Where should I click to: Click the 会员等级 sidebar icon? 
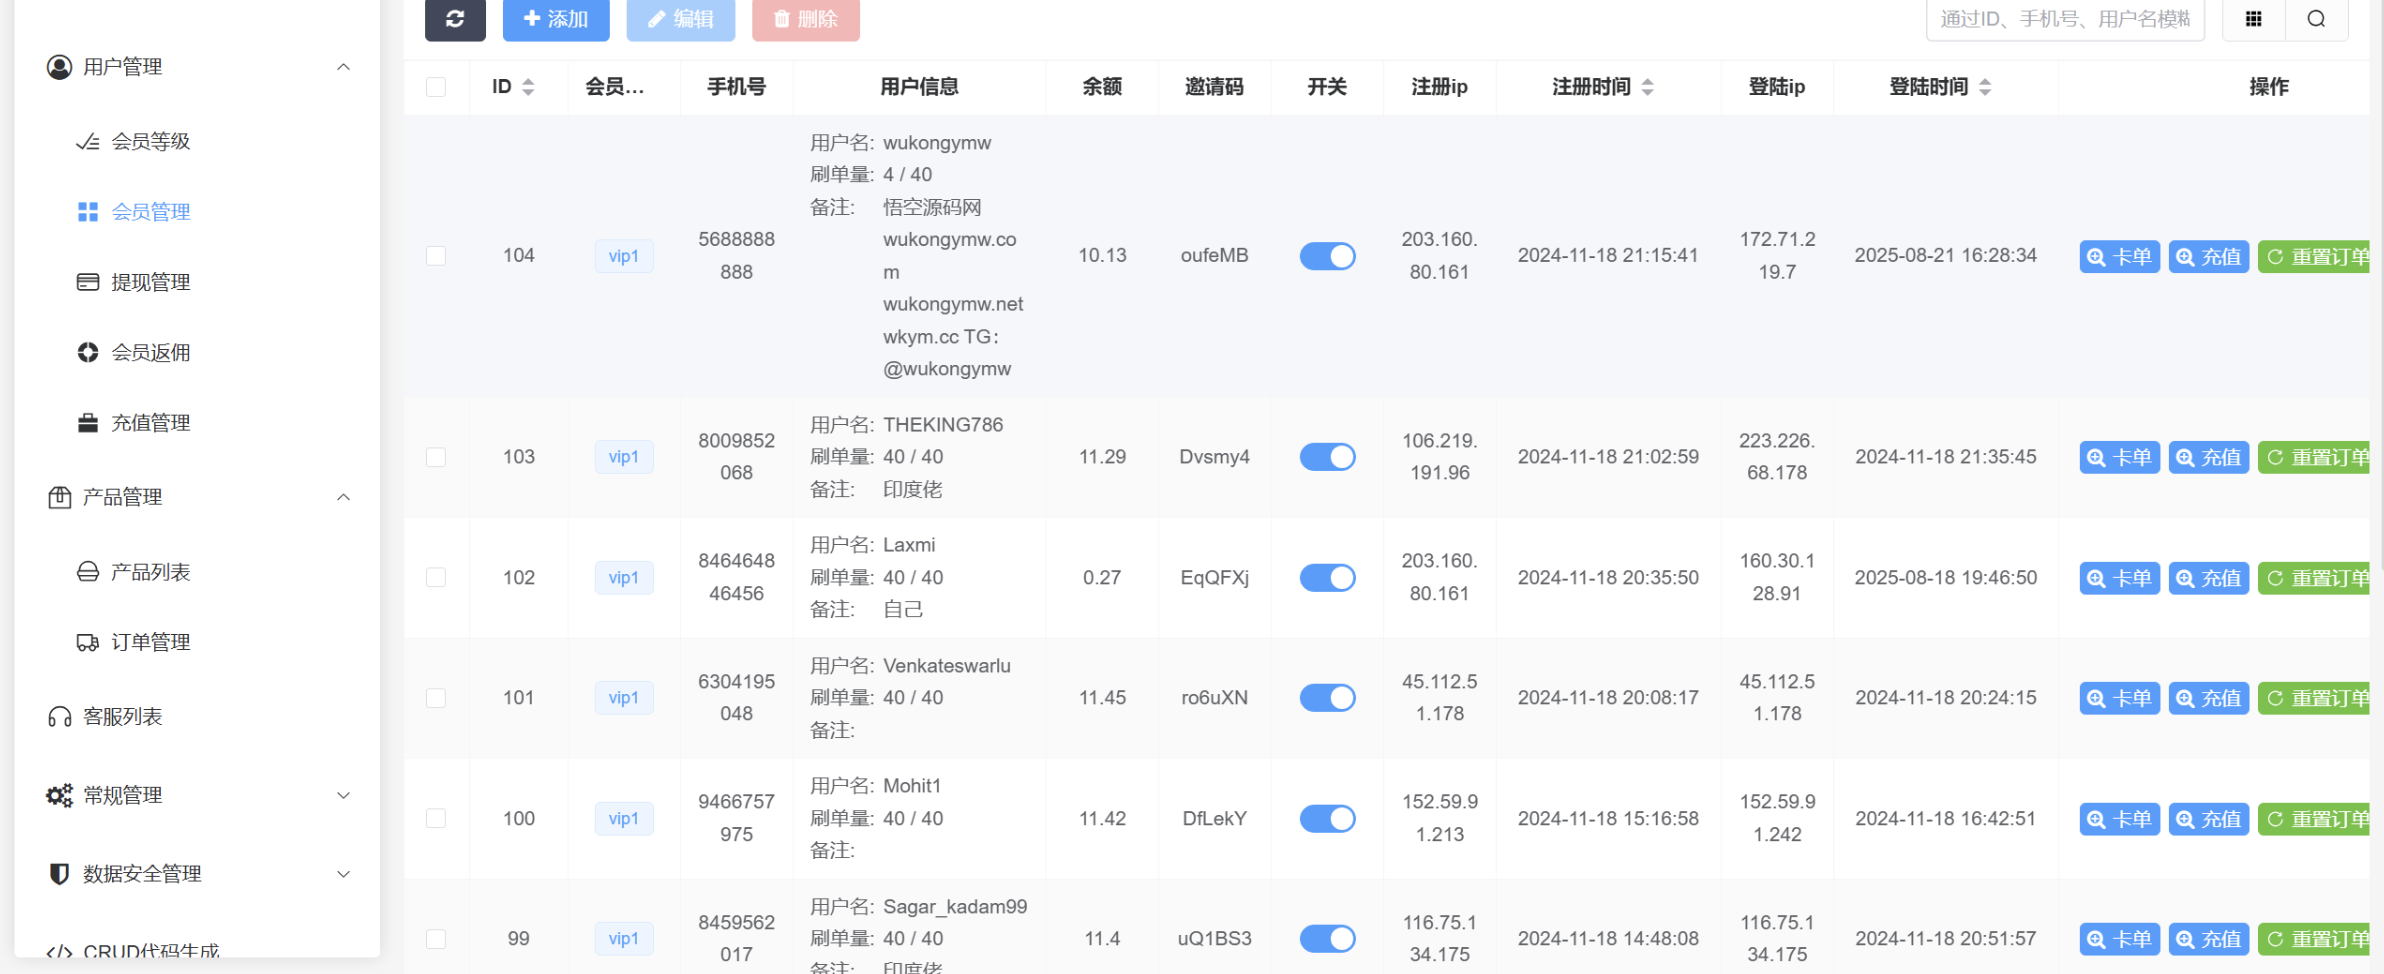coord(88,142)
